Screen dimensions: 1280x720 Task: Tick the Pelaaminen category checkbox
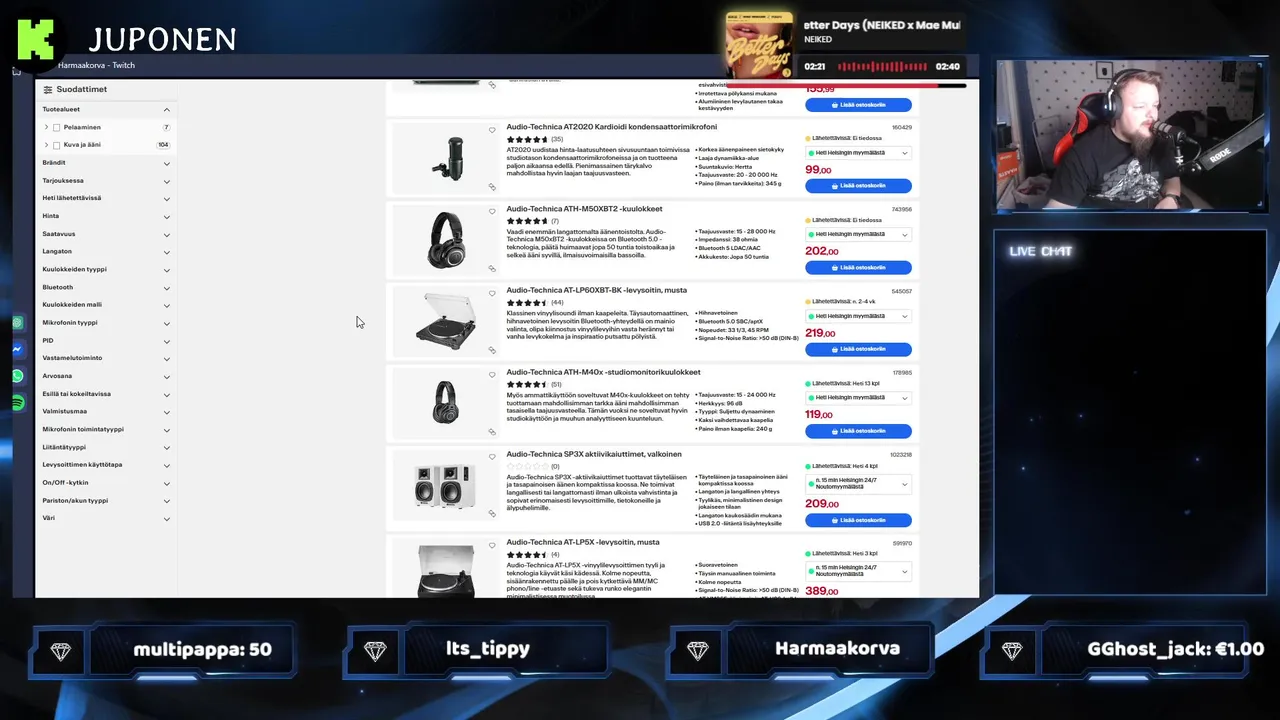tap(56, 128)
